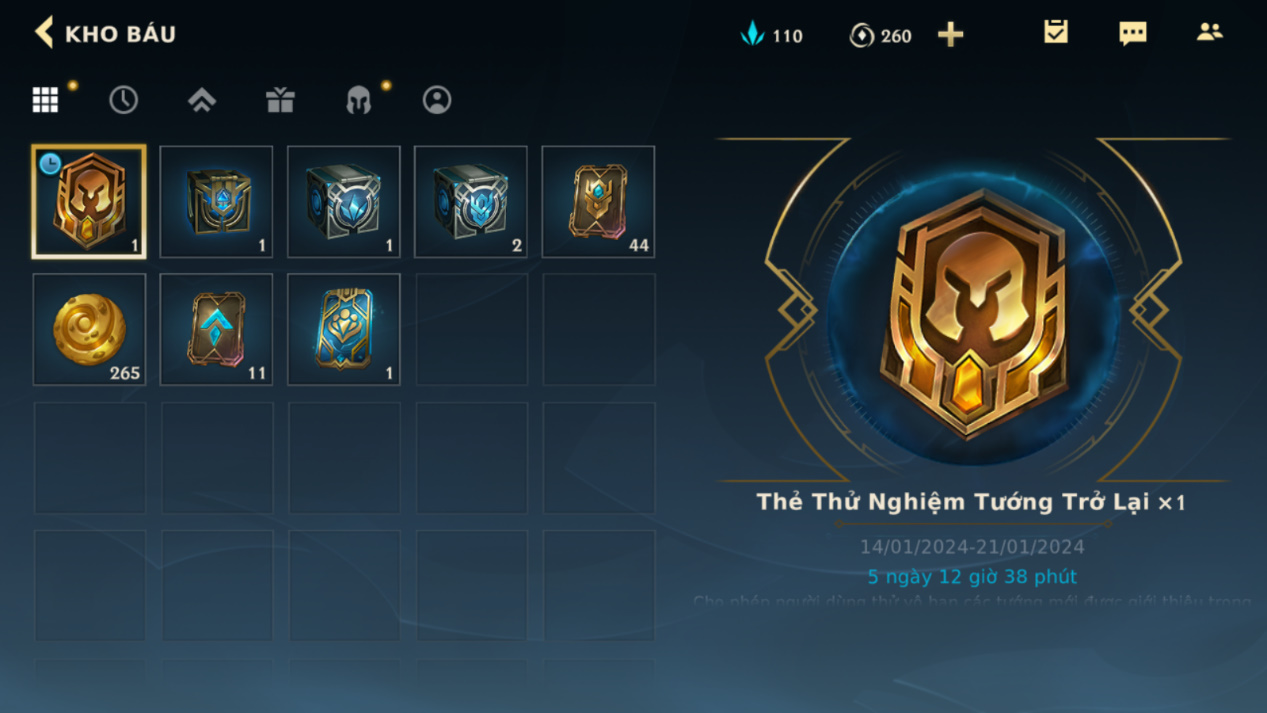Switch to the clock time-limited filter tab
The image size is (1267, 713).
click(123, 99)
